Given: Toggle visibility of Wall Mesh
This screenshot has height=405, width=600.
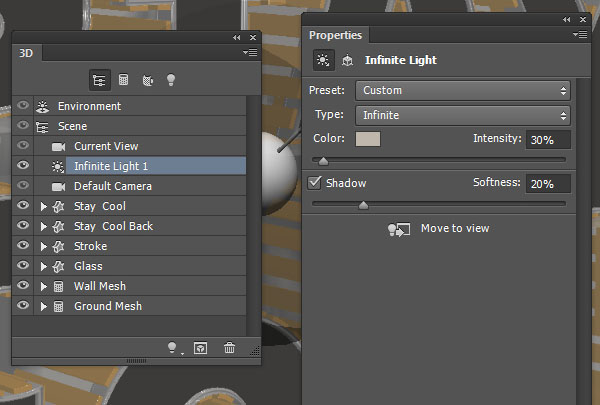Looking at the screenshot, I should 23,286.
